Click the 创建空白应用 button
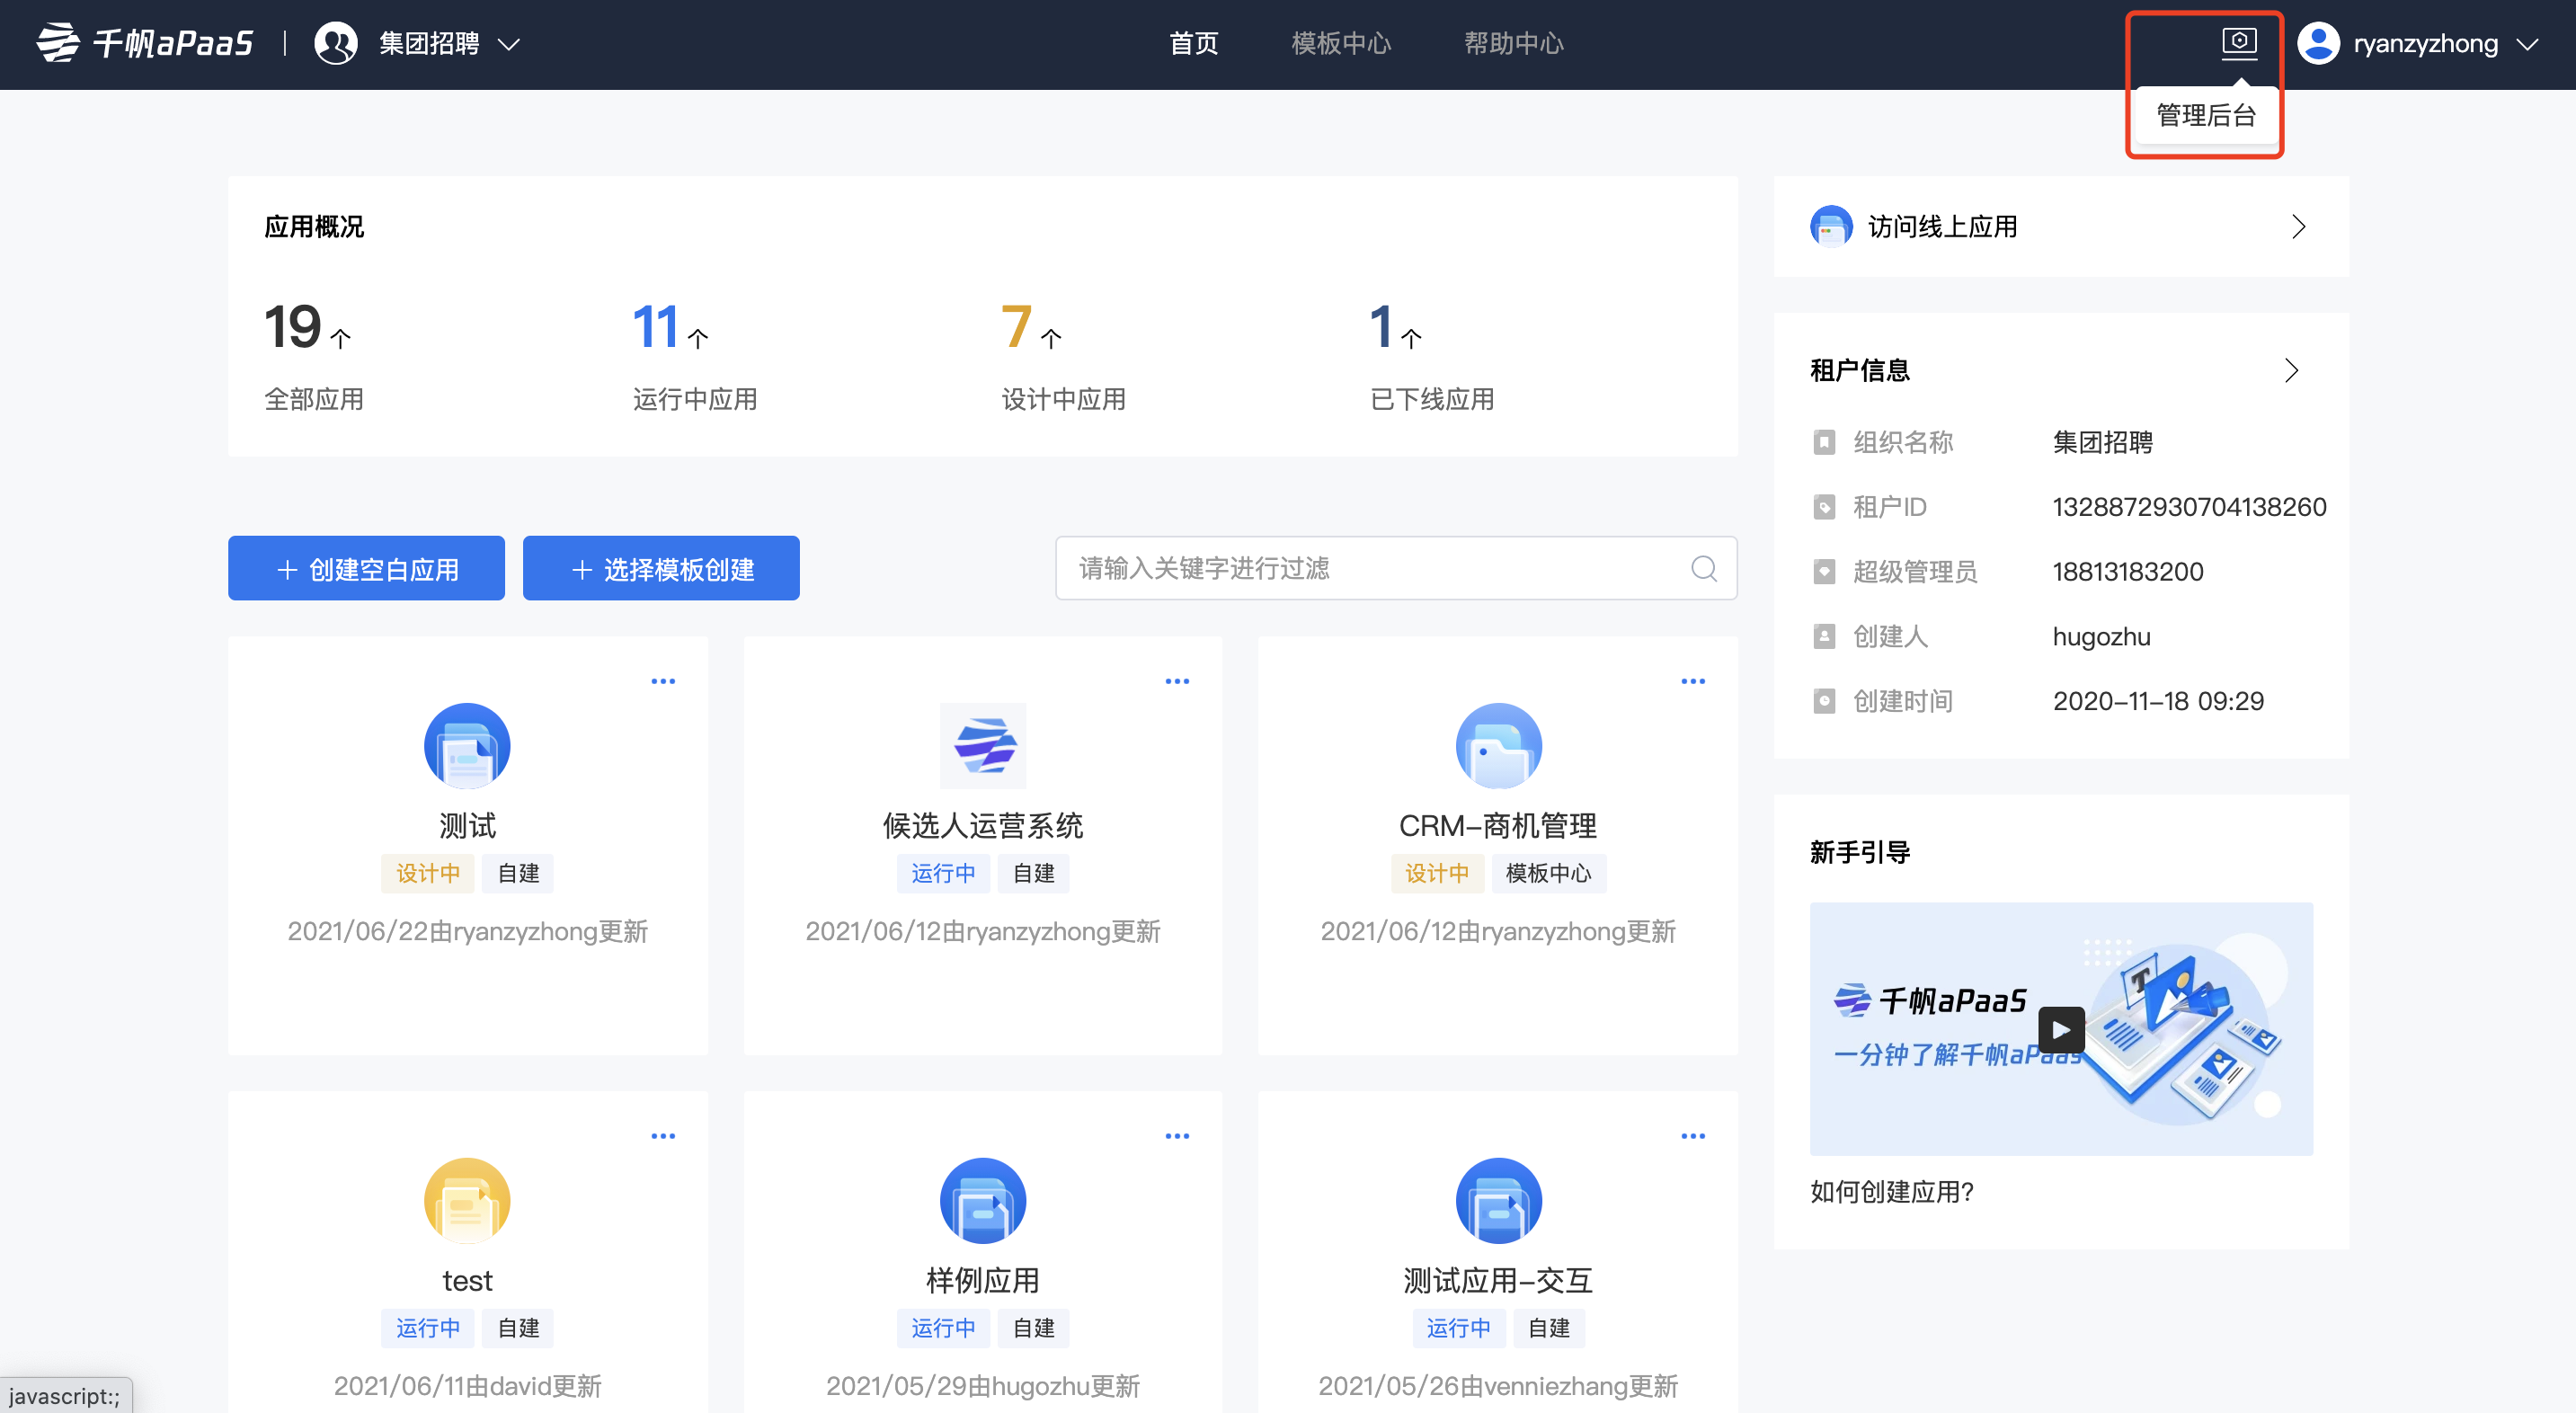This screenshot has height=1413, width=2576. [x=366, y=569]
